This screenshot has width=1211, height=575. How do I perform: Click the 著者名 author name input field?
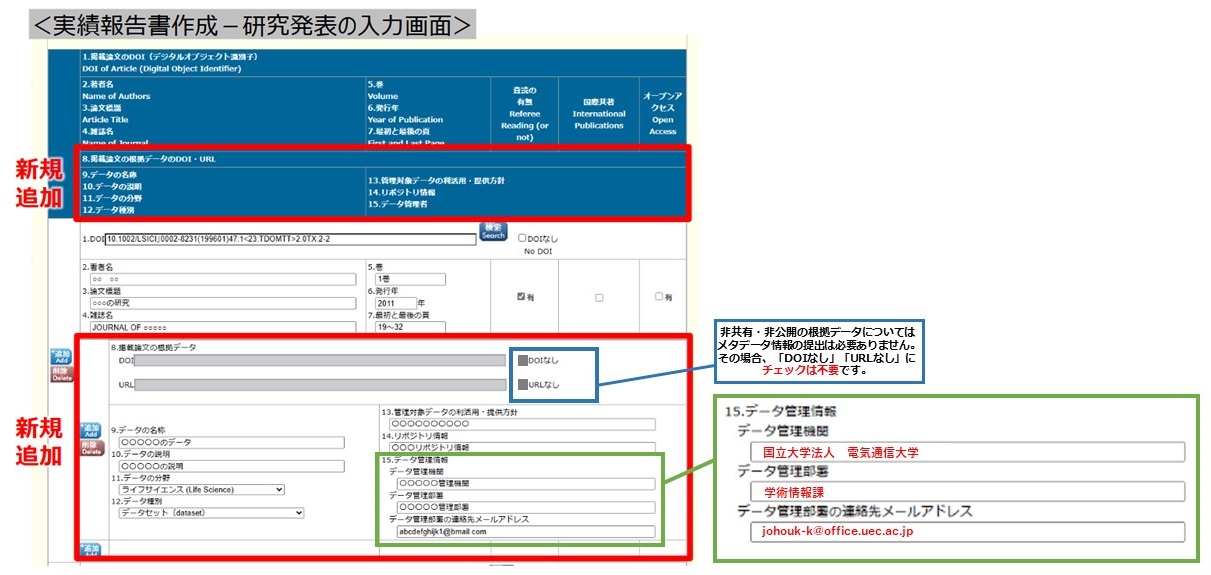[223, 279]
